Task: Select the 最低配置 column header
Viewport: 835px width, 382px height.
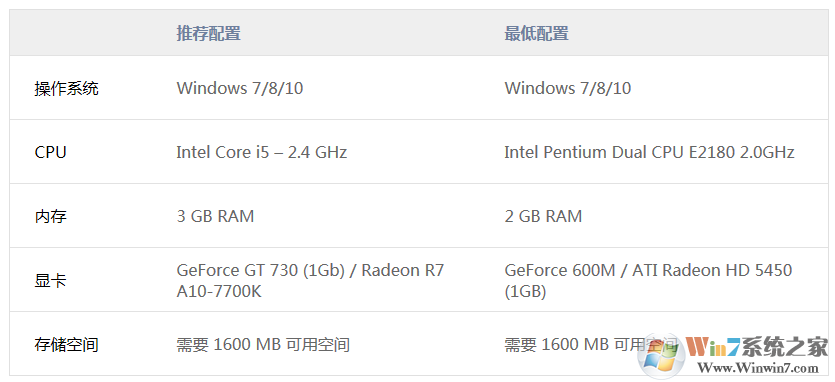Action: pos(536,34)
